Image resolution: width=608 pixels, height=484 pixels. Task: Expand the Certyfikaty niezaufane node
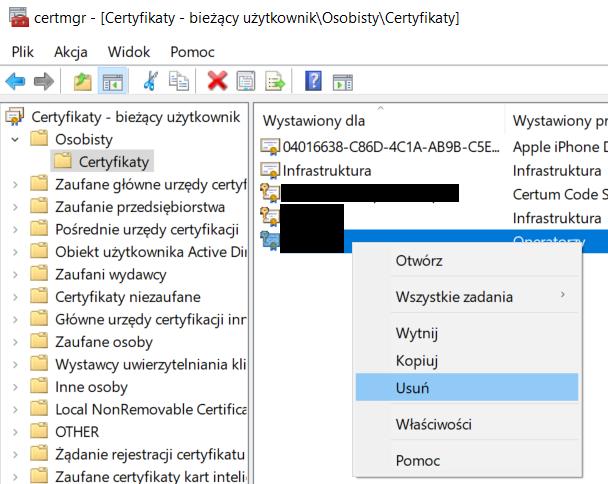[x=15, y=297]
